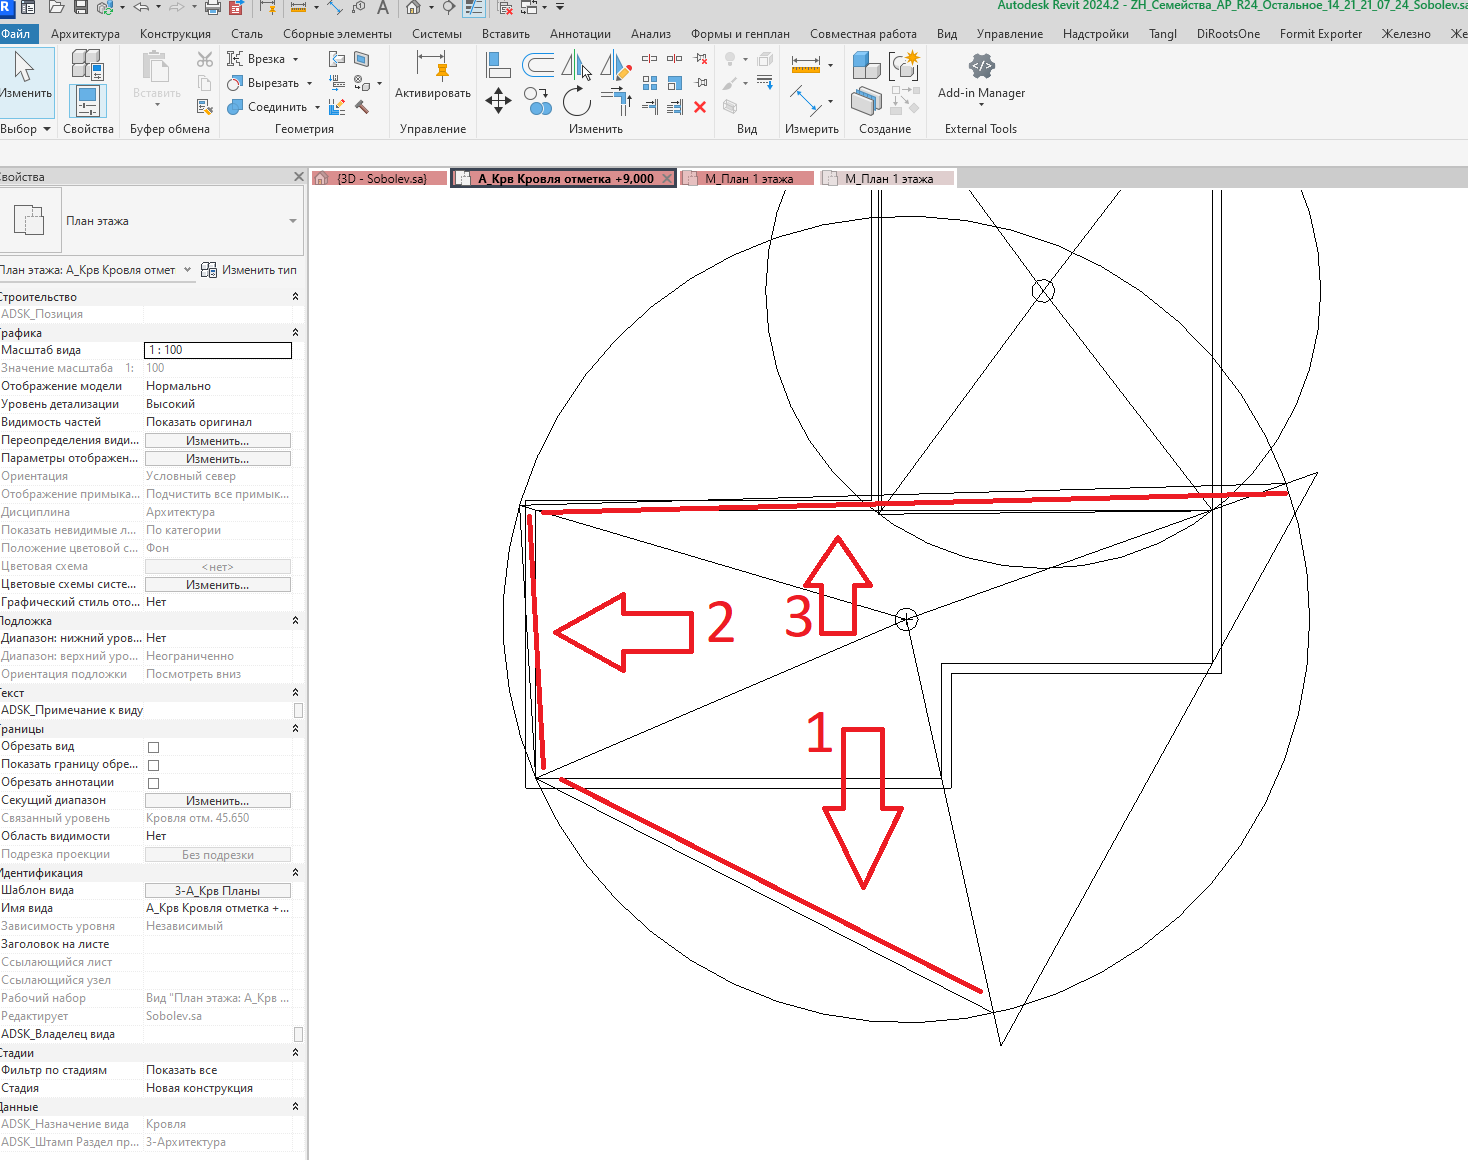The image size is (1468, 1160).
Task: Open the Default 3D View house icon
Action: (x=413, y=8)
